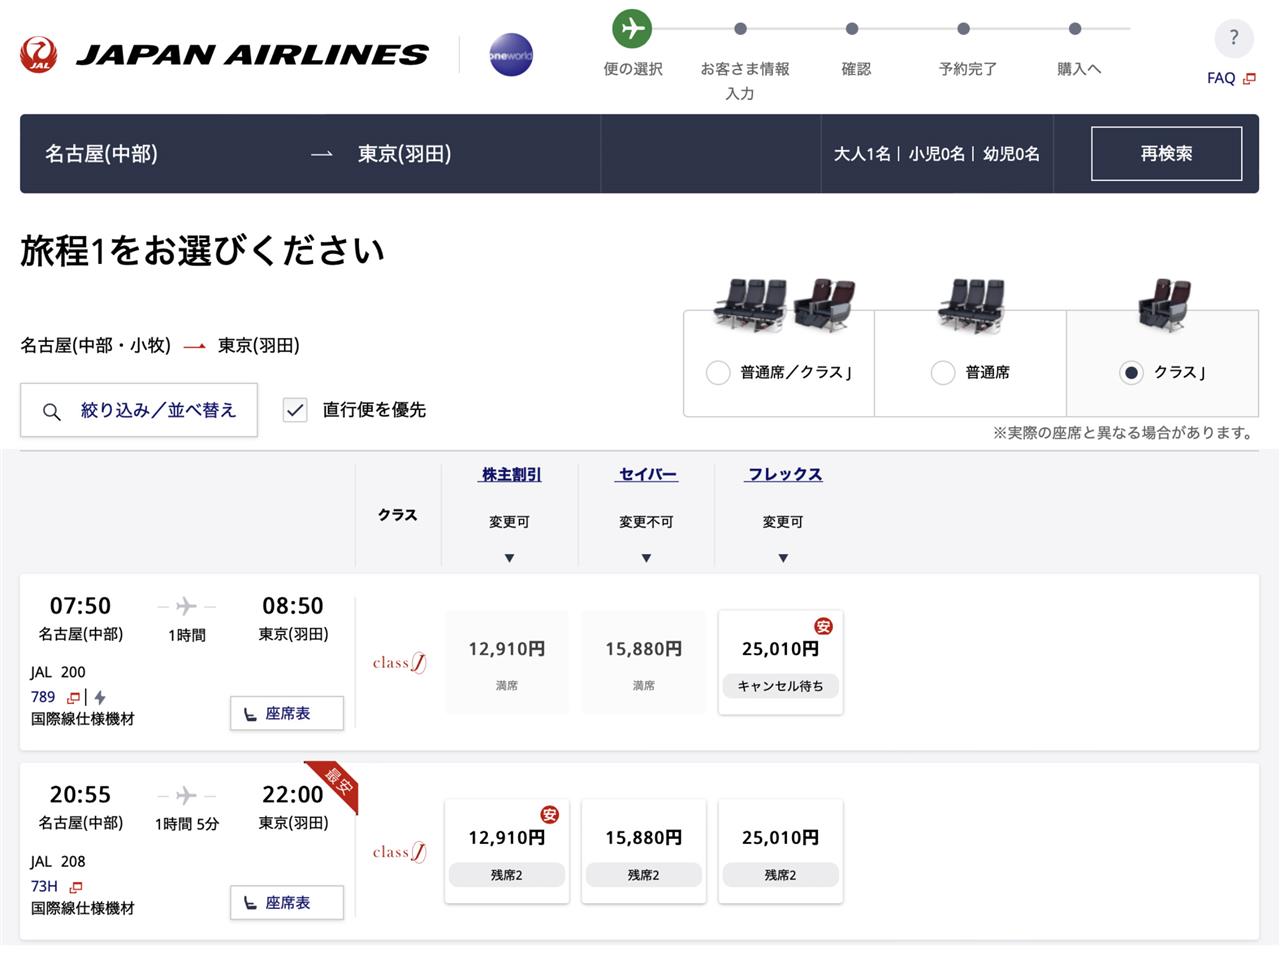
Task: Toggle the 直行便を優先 checkbox
Action: coord(295,410)
